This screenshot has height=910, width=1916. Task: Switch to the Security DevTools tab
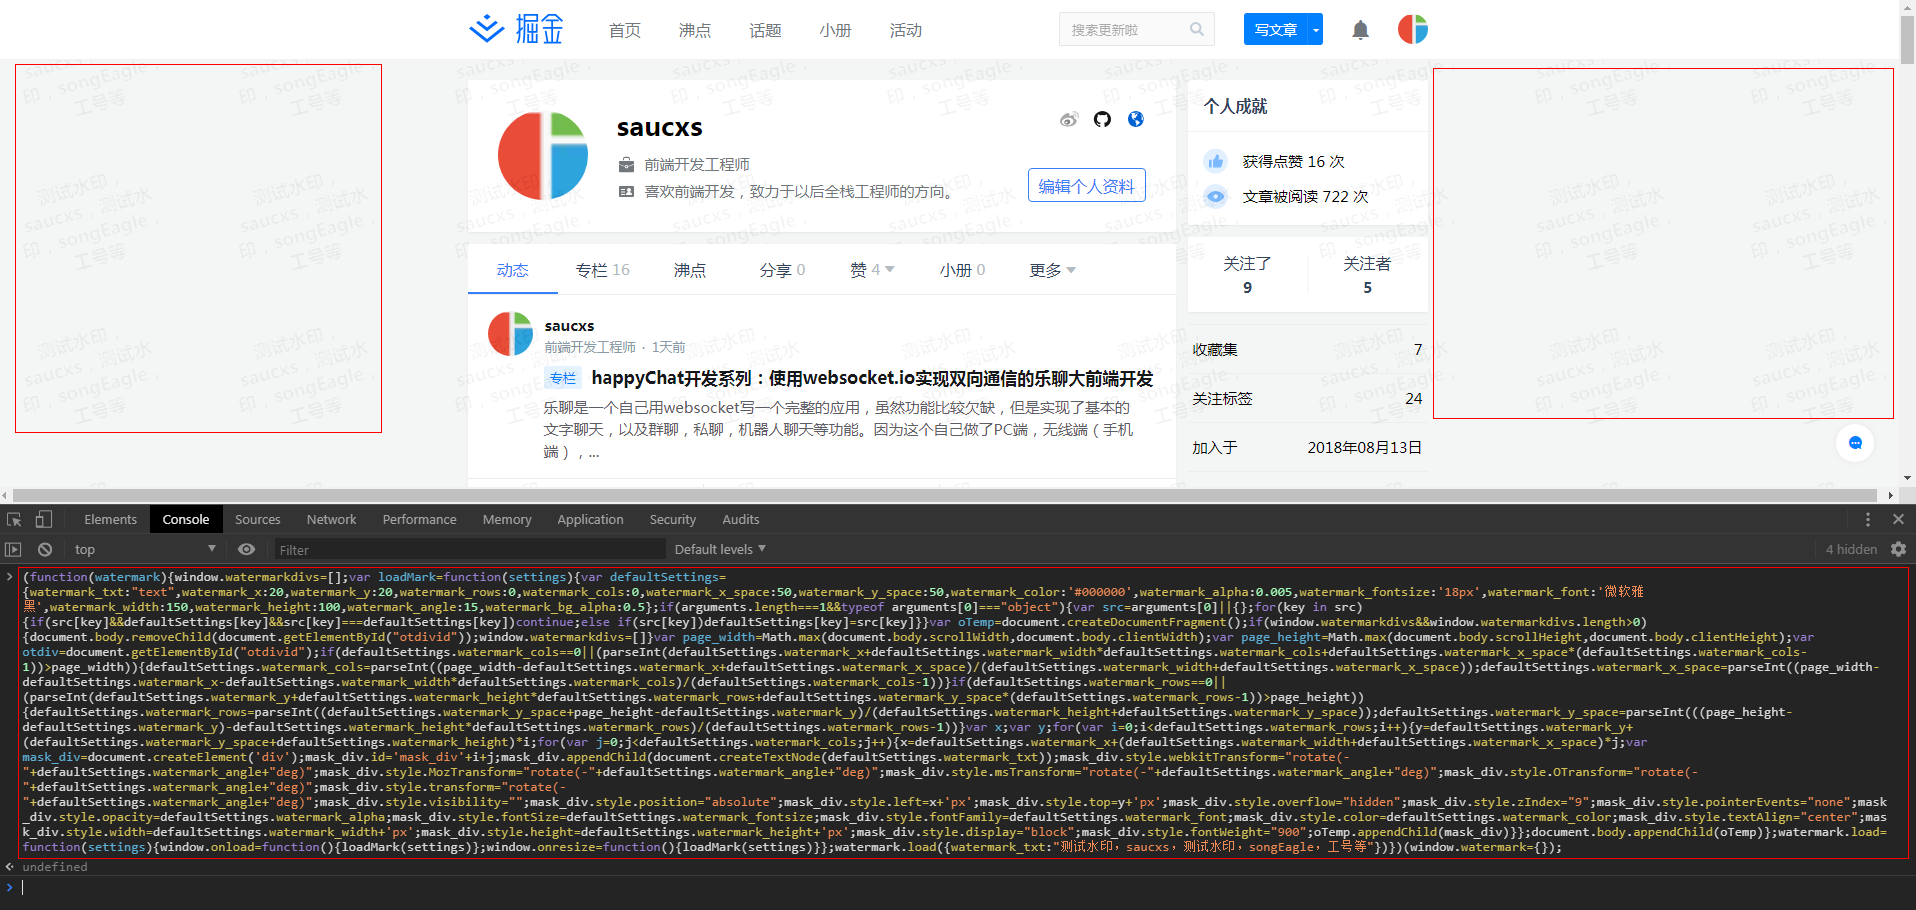(x=672, y=519)
